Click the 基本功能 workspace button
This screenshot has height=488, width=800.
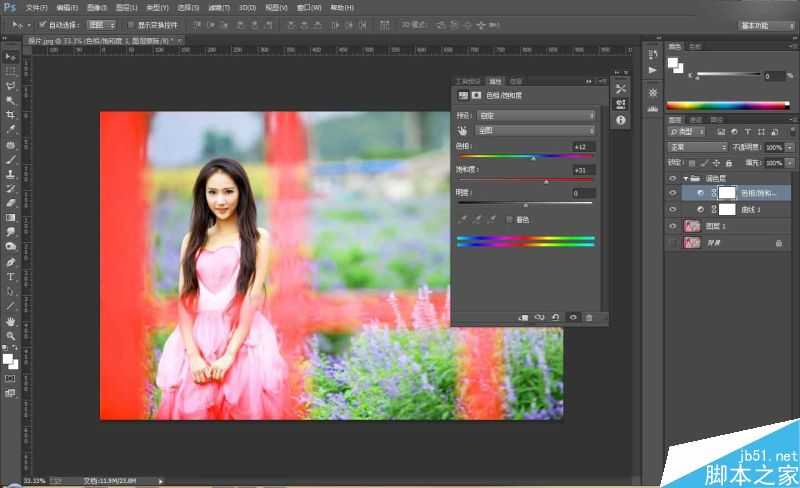(x=766, y=24)
